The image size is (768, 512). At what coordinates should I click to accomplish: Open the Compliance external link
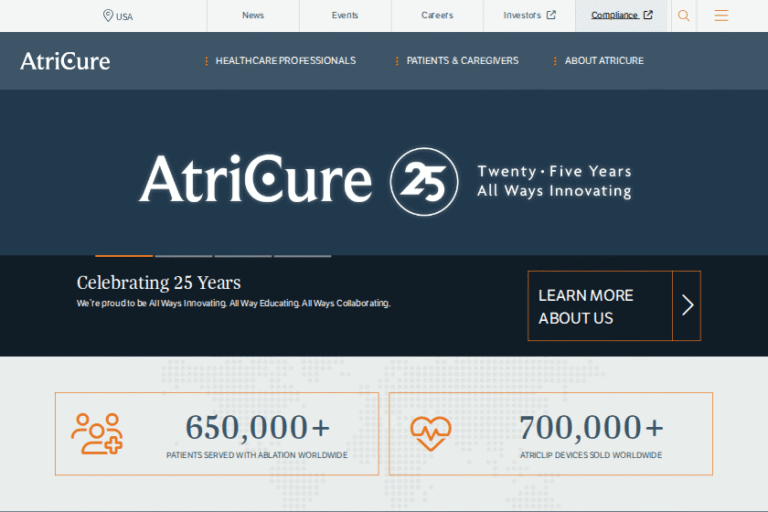pyautogui.click(x=621, y=16)
